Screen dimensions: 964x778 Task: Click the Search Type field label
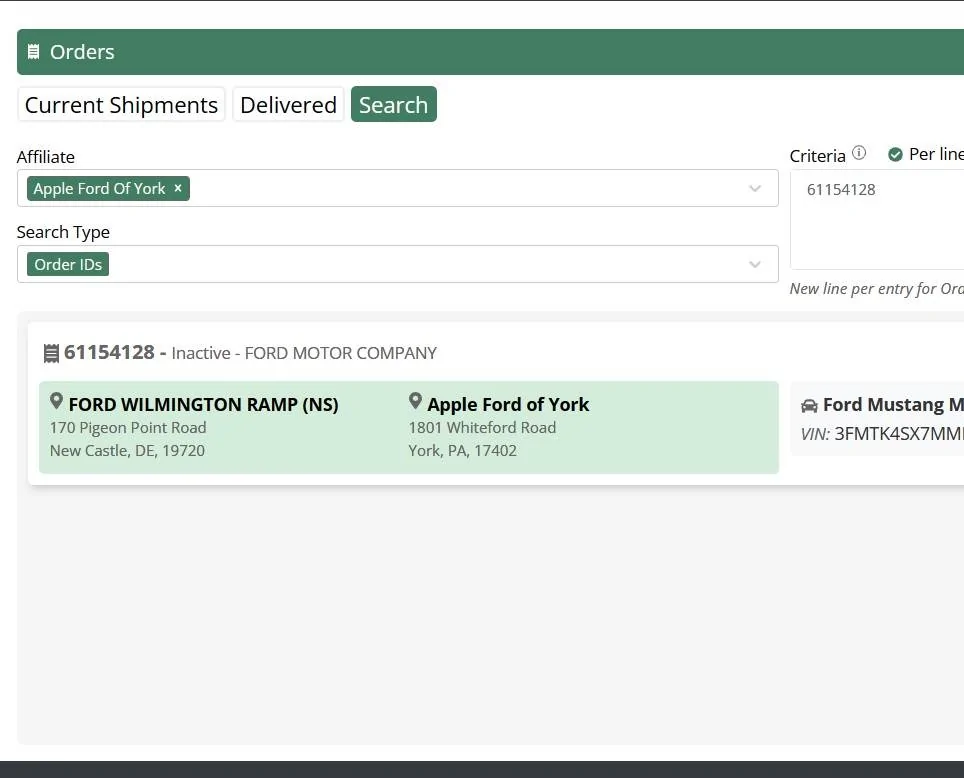pos(63,232)
